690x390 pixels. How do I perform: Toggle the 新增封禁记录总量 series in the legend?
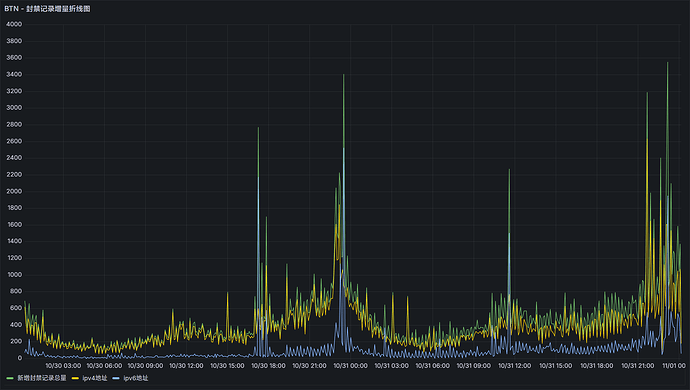click(x=42, y=378)
